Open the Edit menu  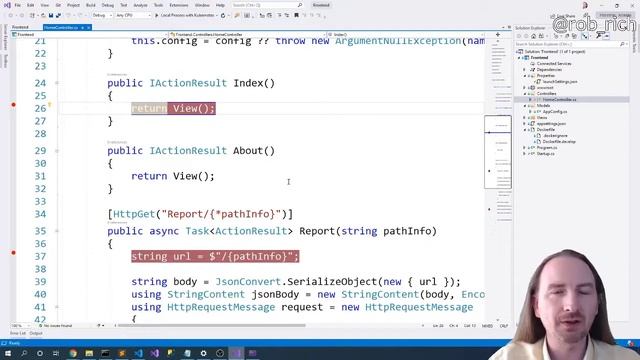tap(31, 5)
